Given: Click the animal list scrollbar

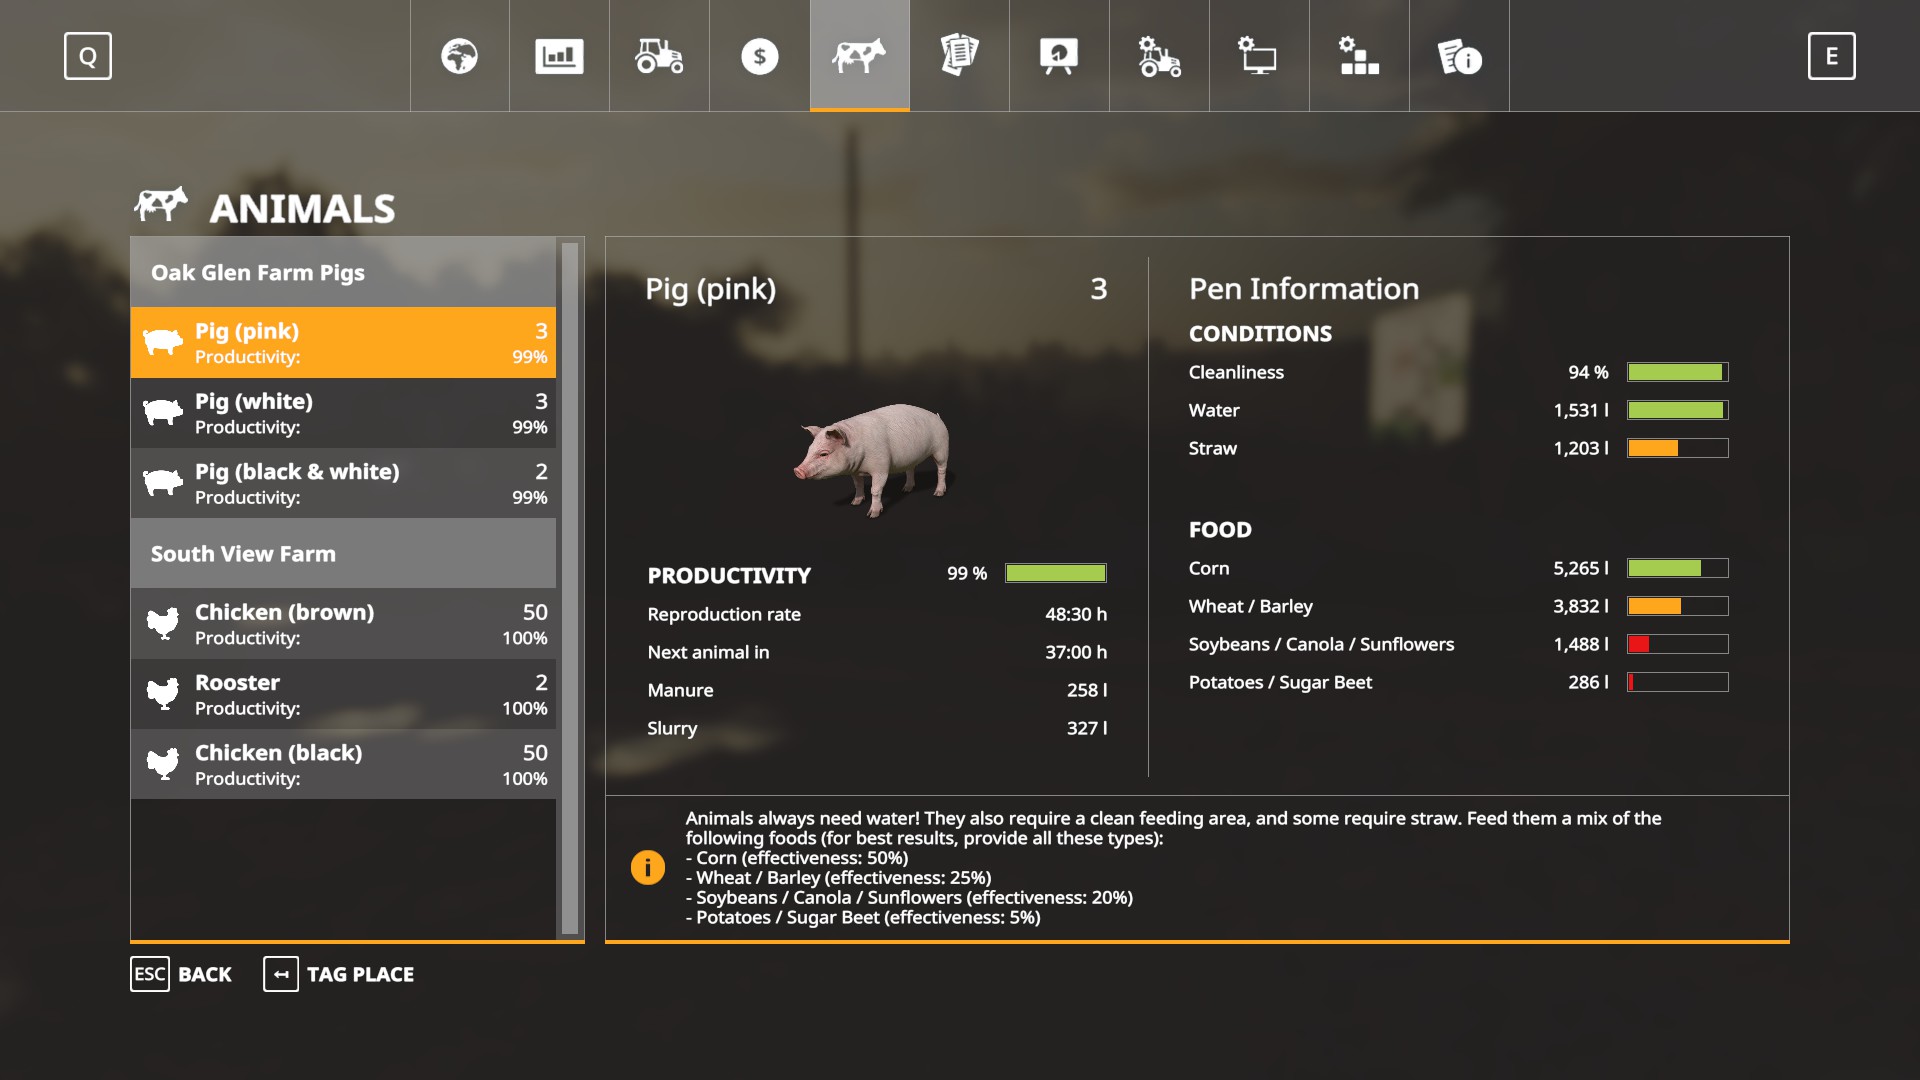Looking at the screenshot, I should (570, 588).
